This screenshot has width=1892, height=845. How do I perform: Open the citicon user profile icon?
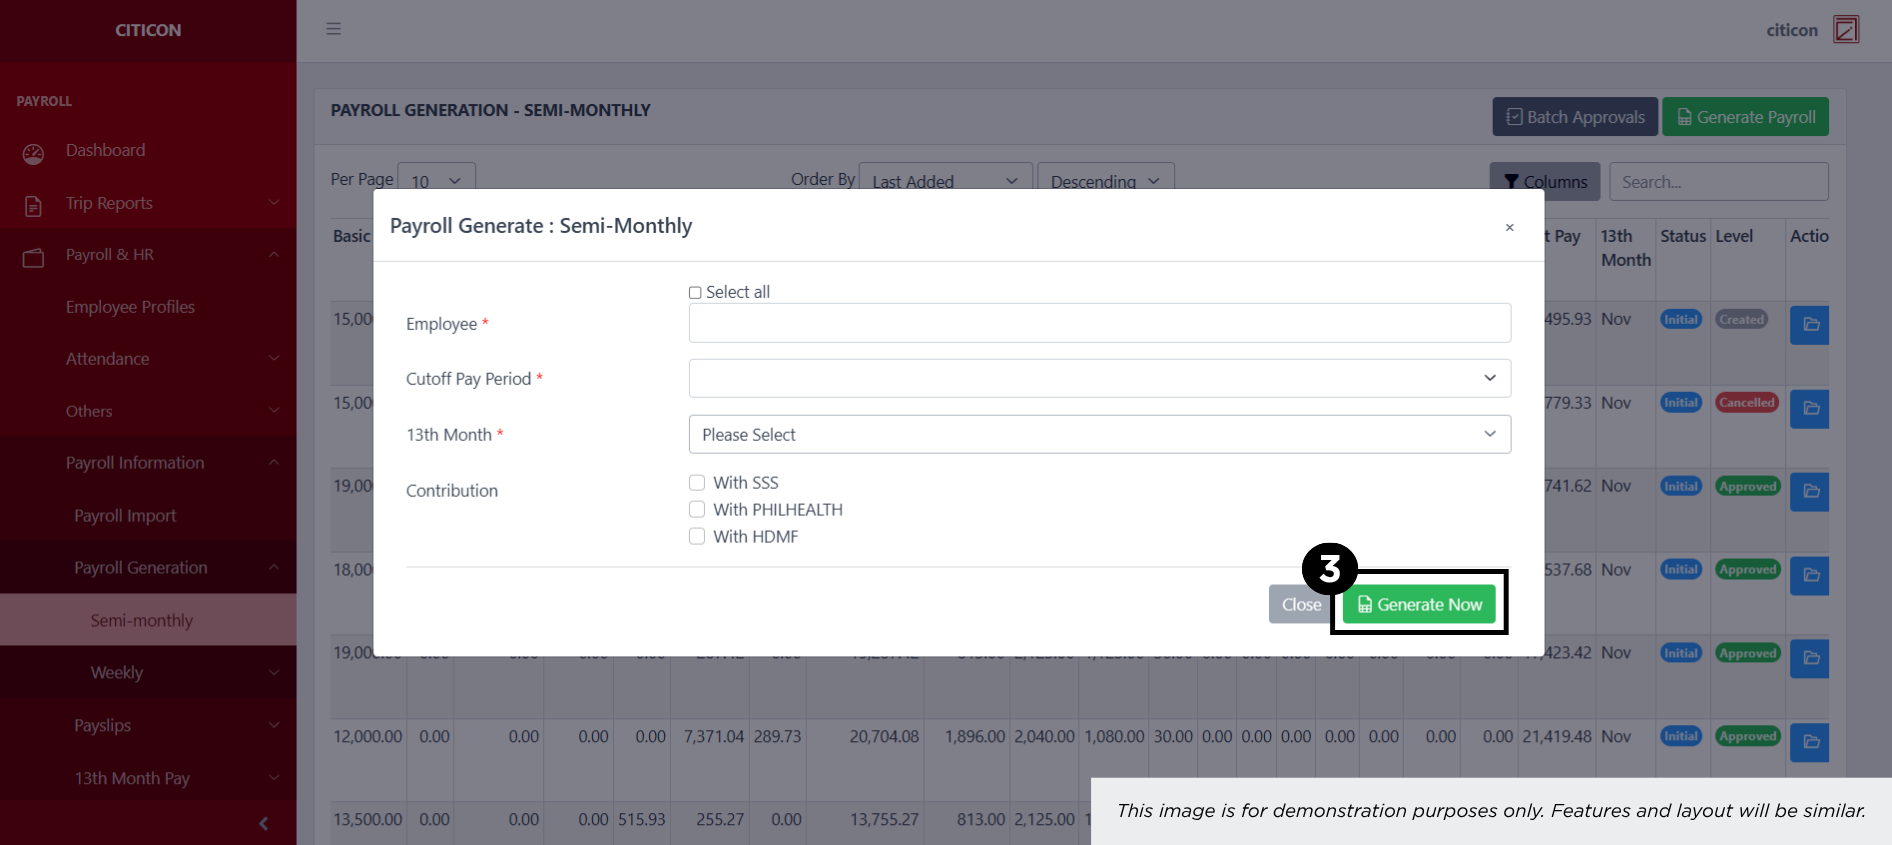click(1845, 30)
